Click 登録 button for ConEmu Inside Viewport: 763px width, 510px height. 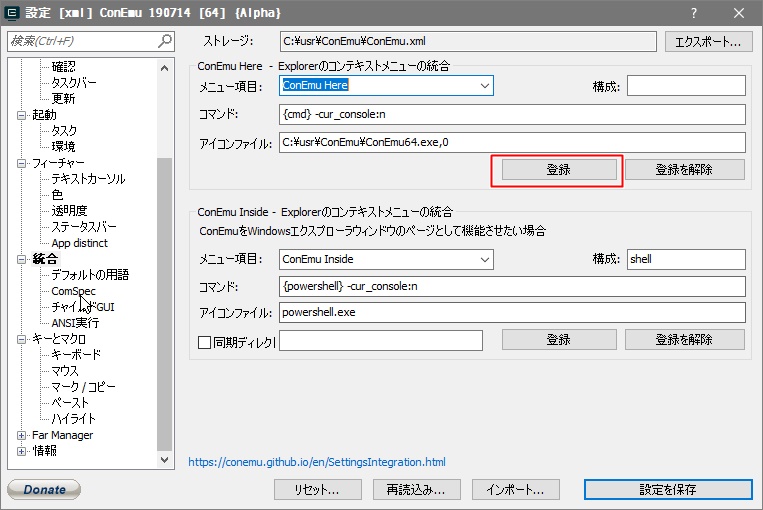pyautogui.click(x=559, y=340)
